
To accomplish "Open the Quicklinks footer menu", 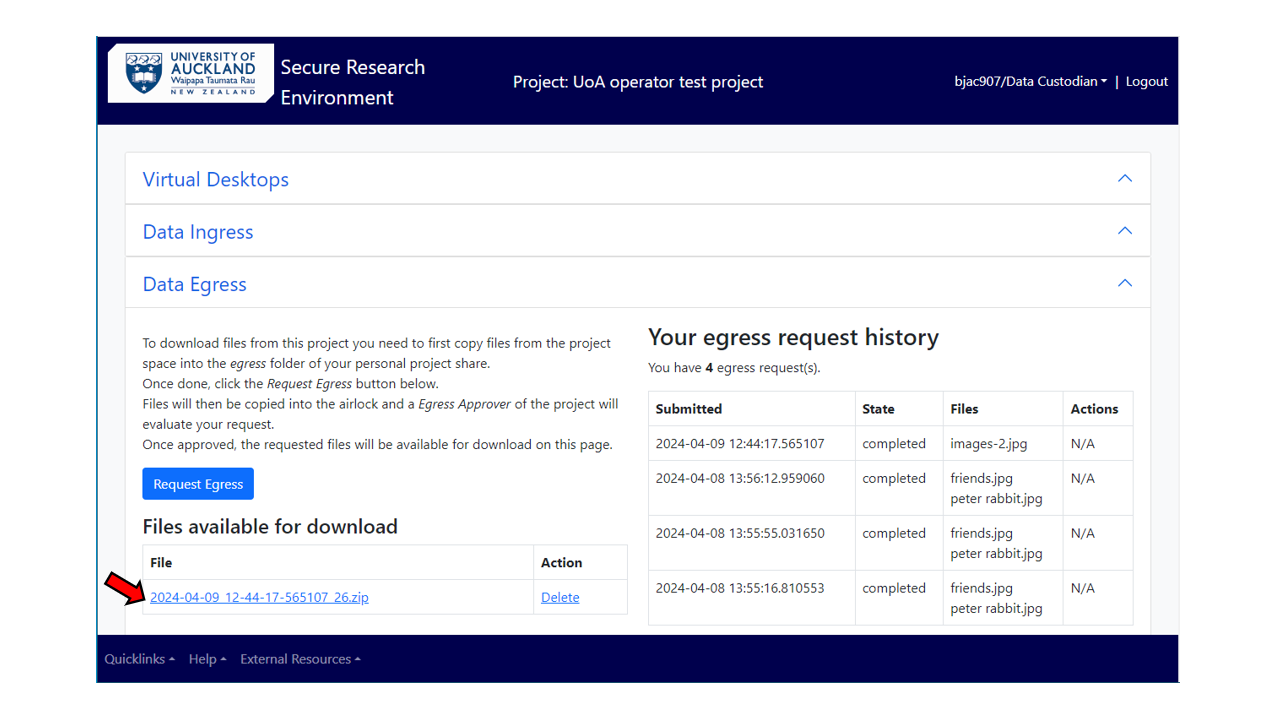I will 140,659.
